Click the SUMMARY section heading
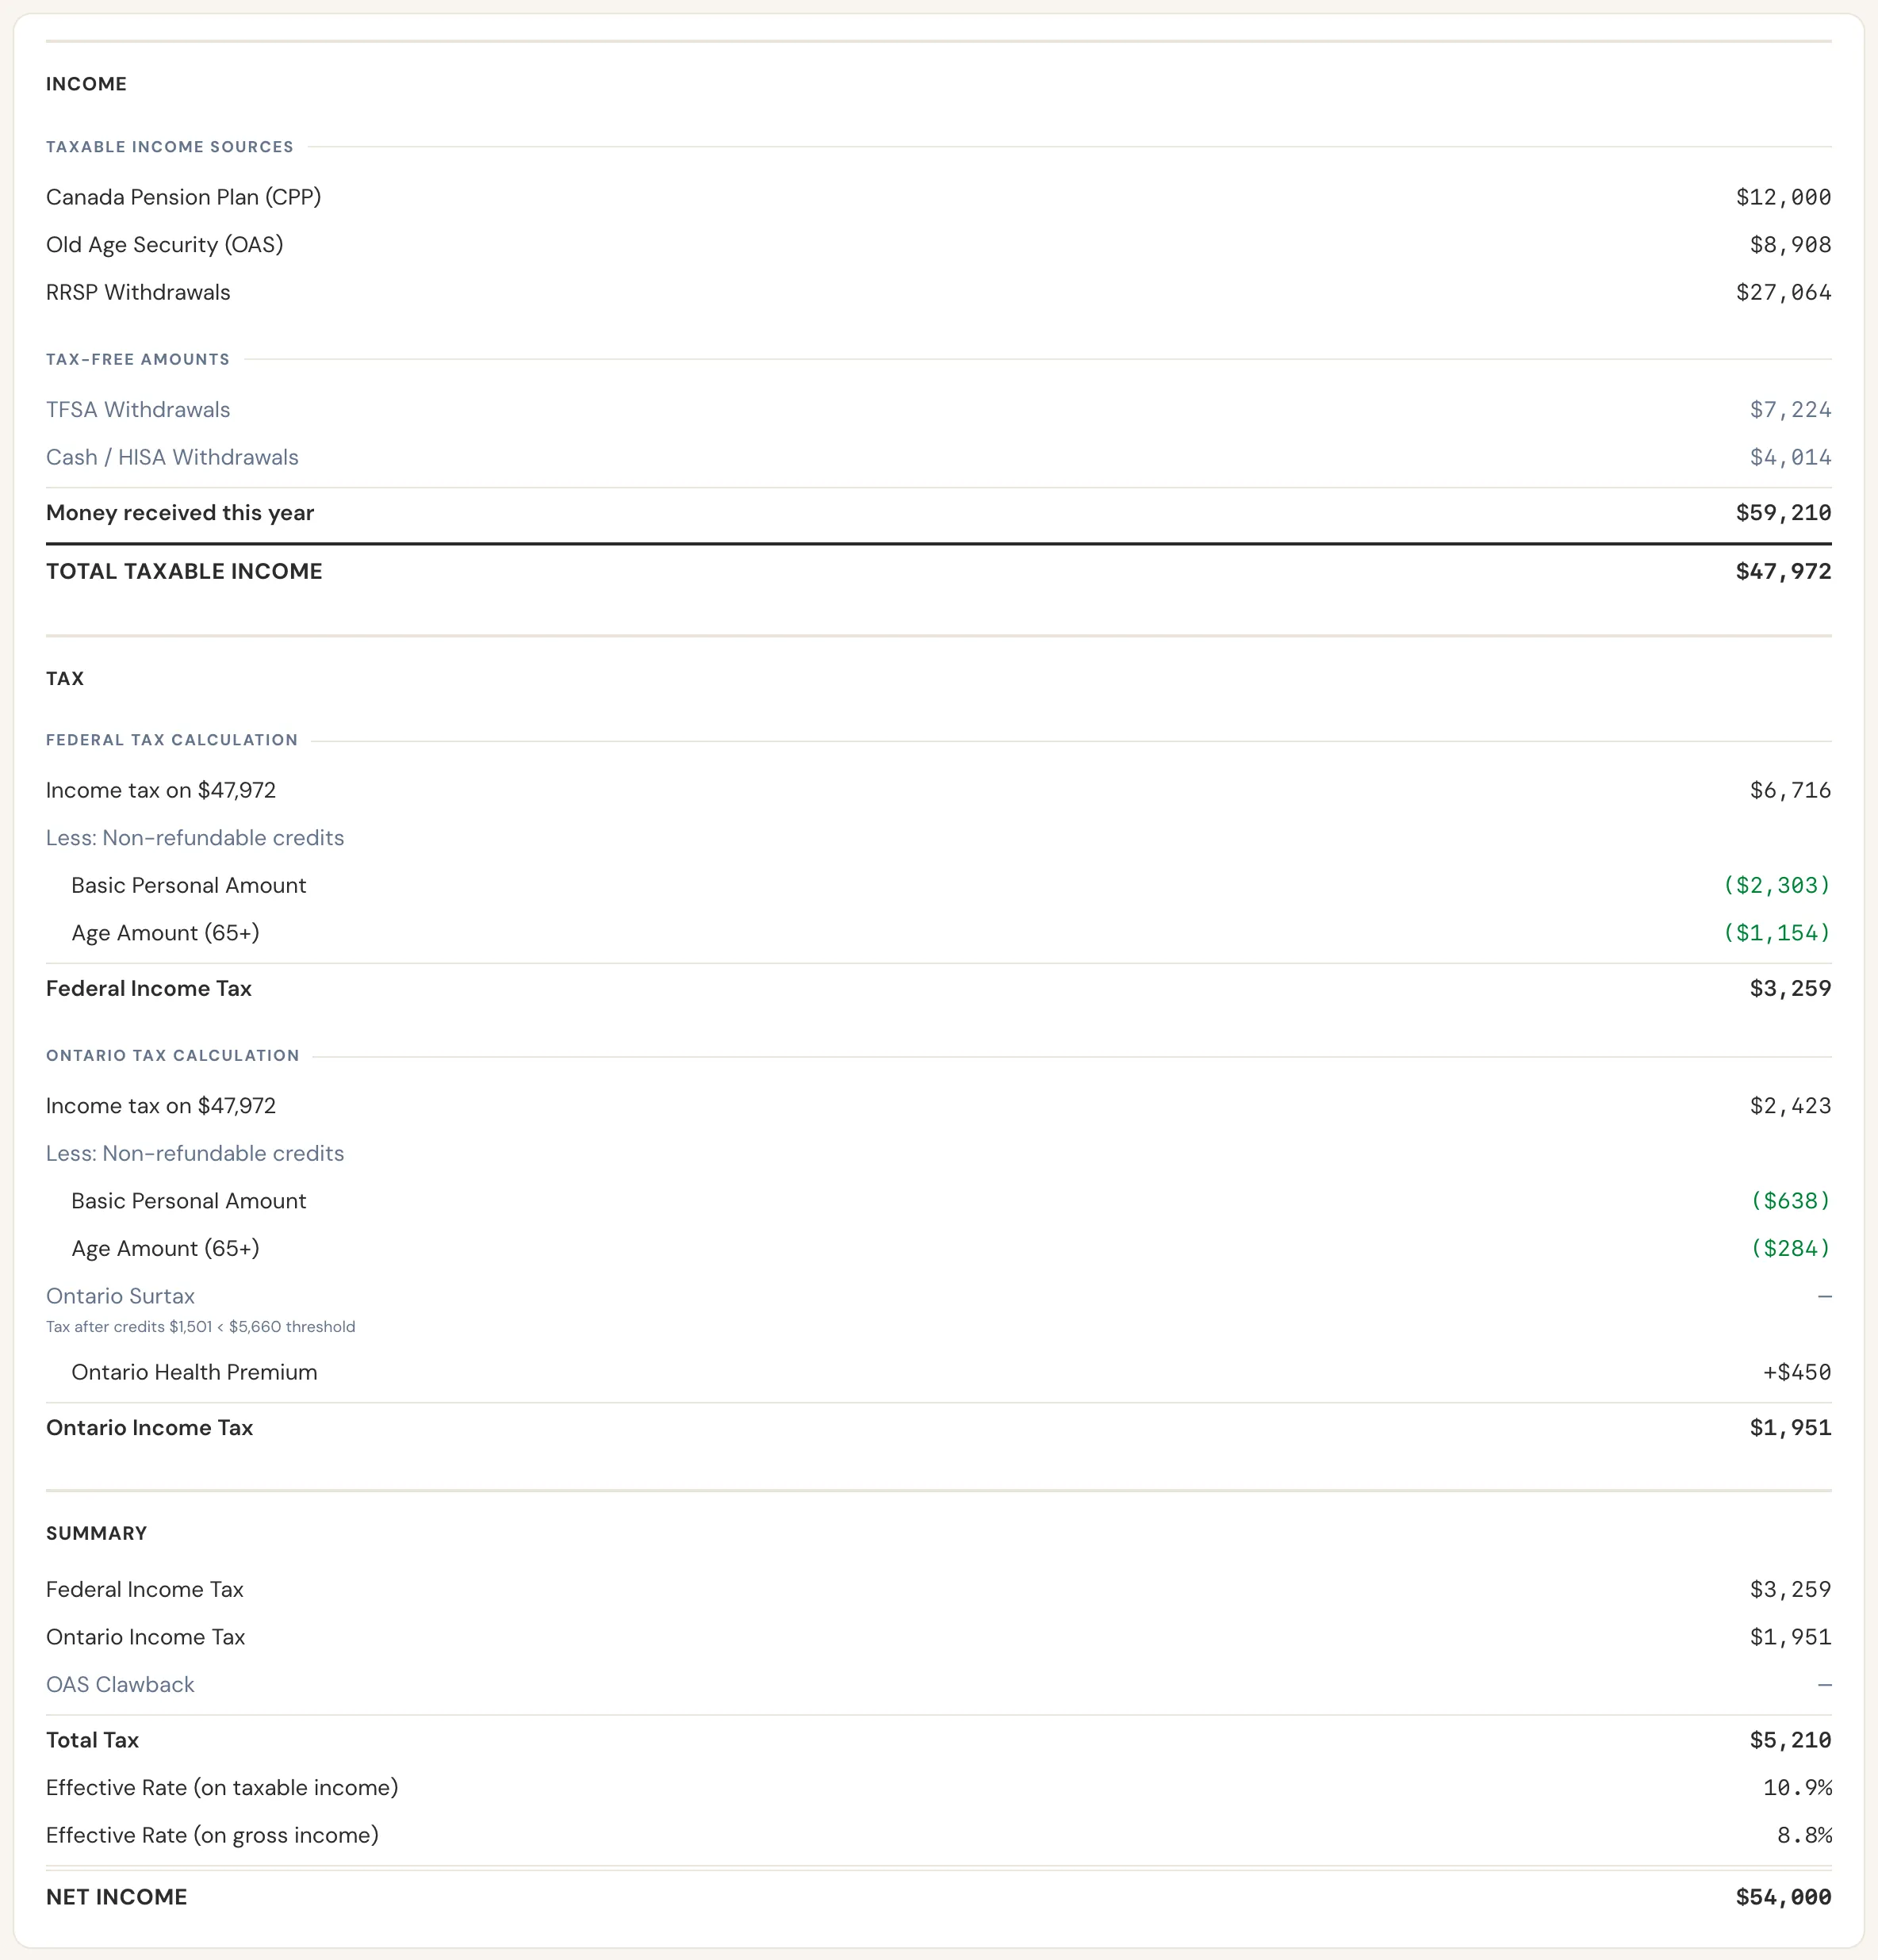1878x1960 pixels. click(x=96, y=1534)
